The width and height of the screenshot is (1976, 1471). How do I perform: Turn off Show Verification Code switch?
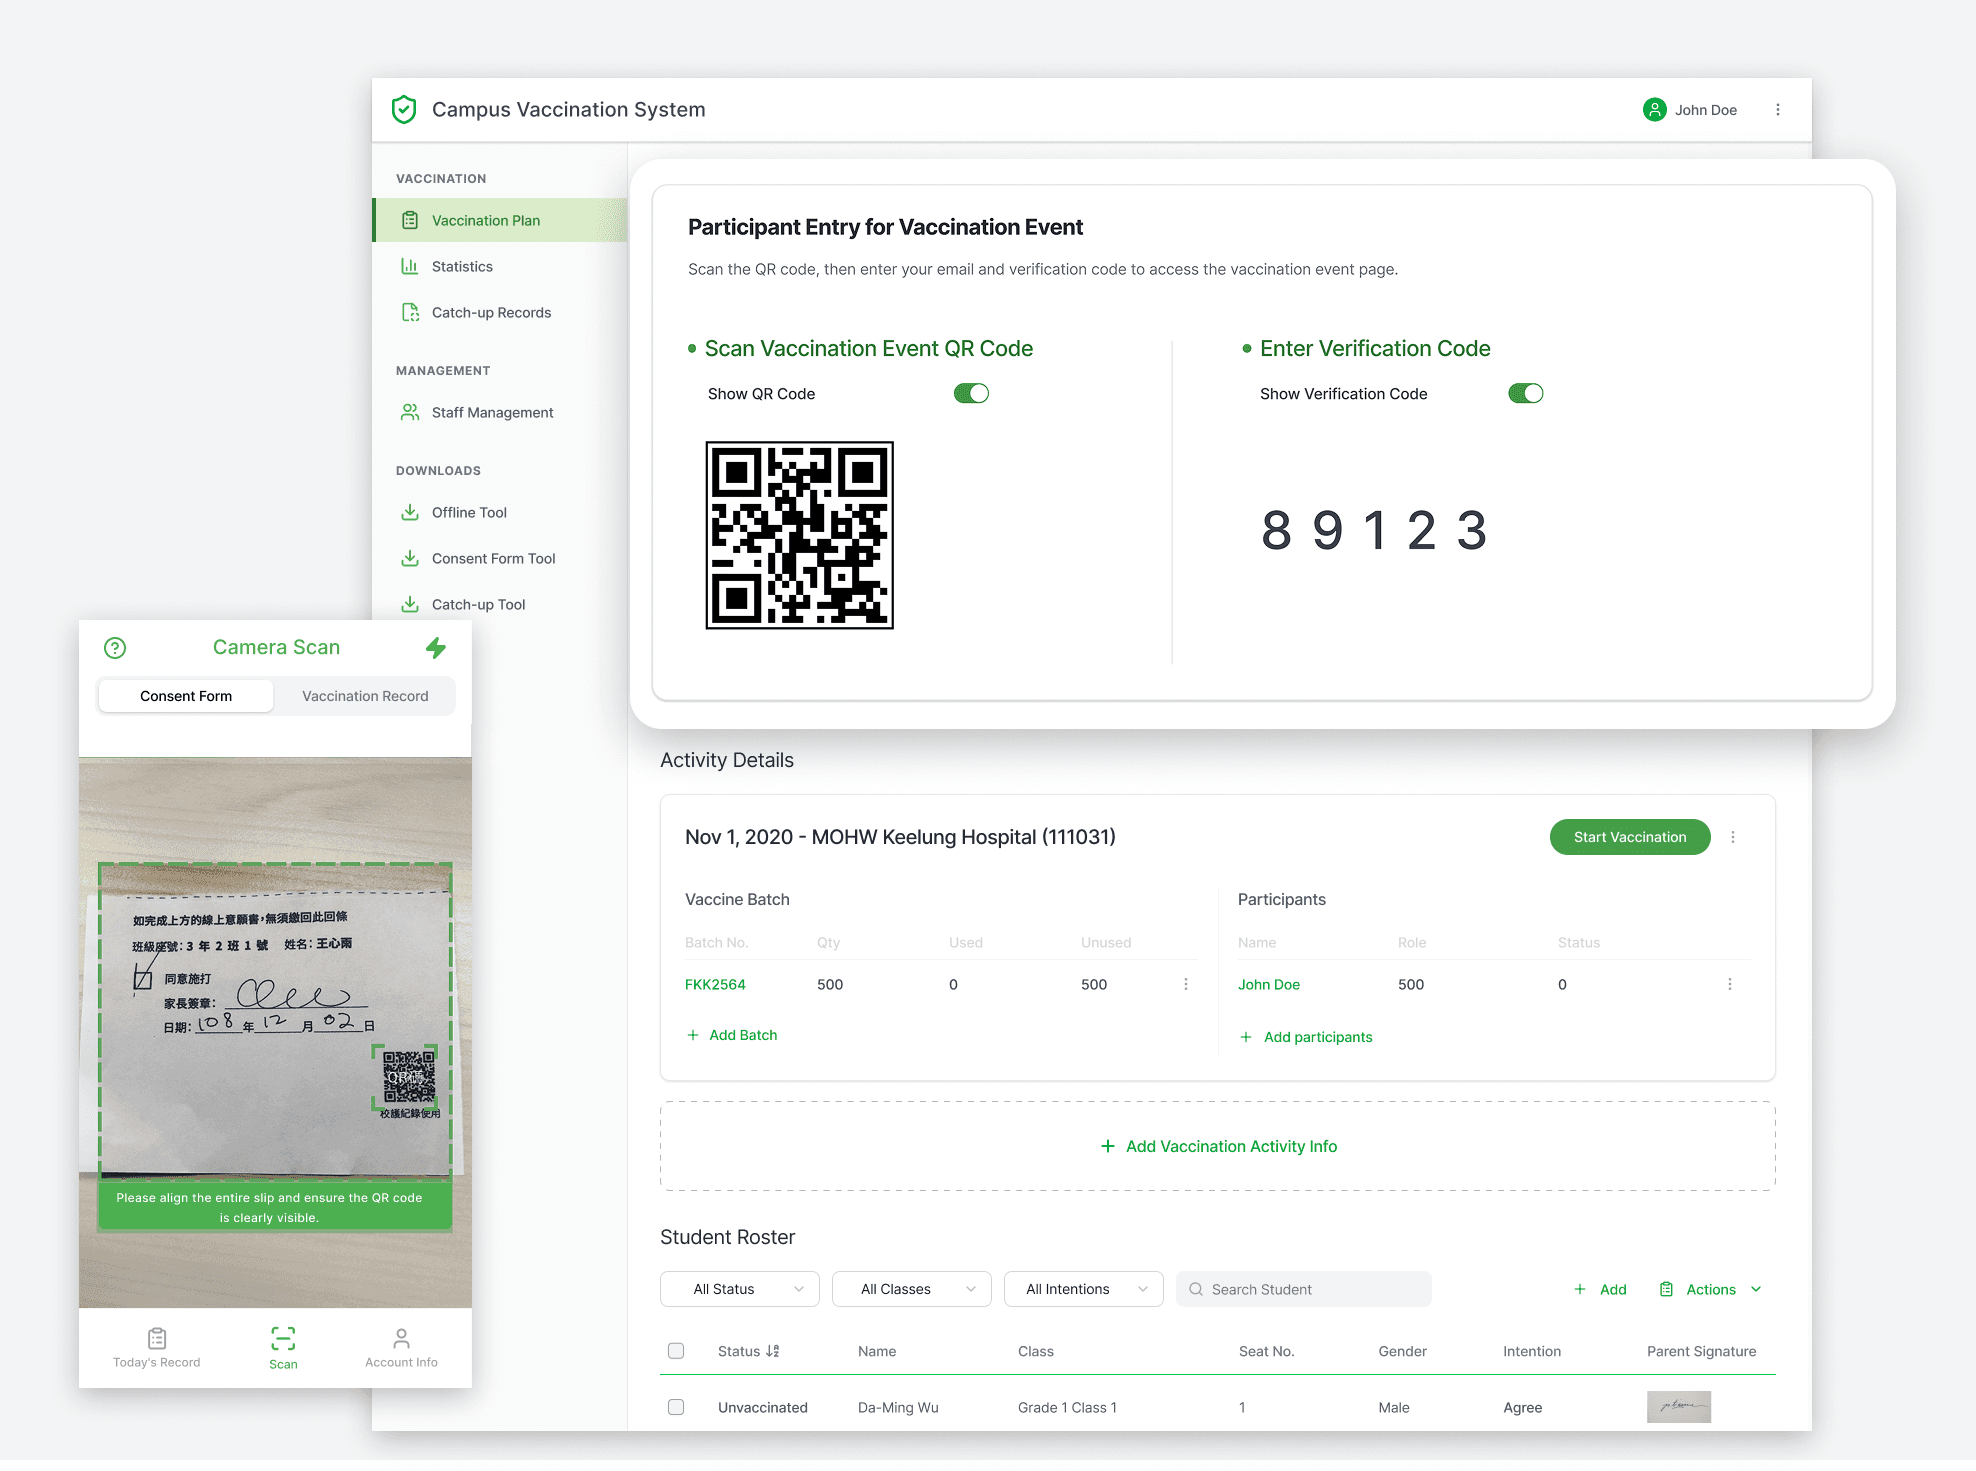(1525, 394)
